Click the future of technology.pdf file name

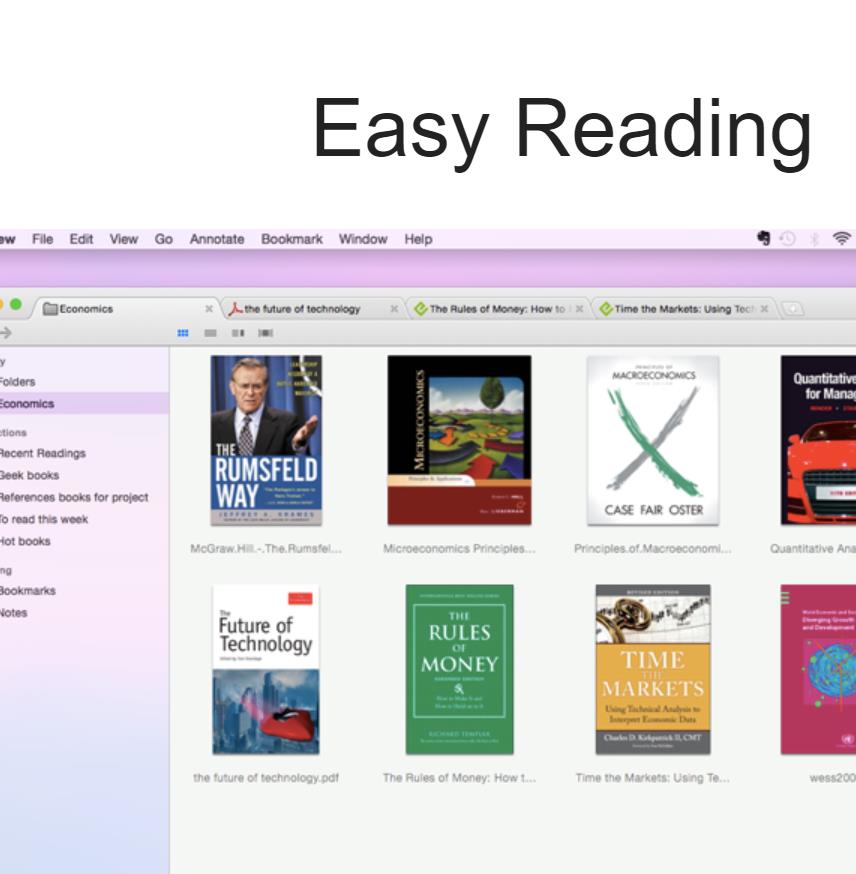click(x=266, y=778)
